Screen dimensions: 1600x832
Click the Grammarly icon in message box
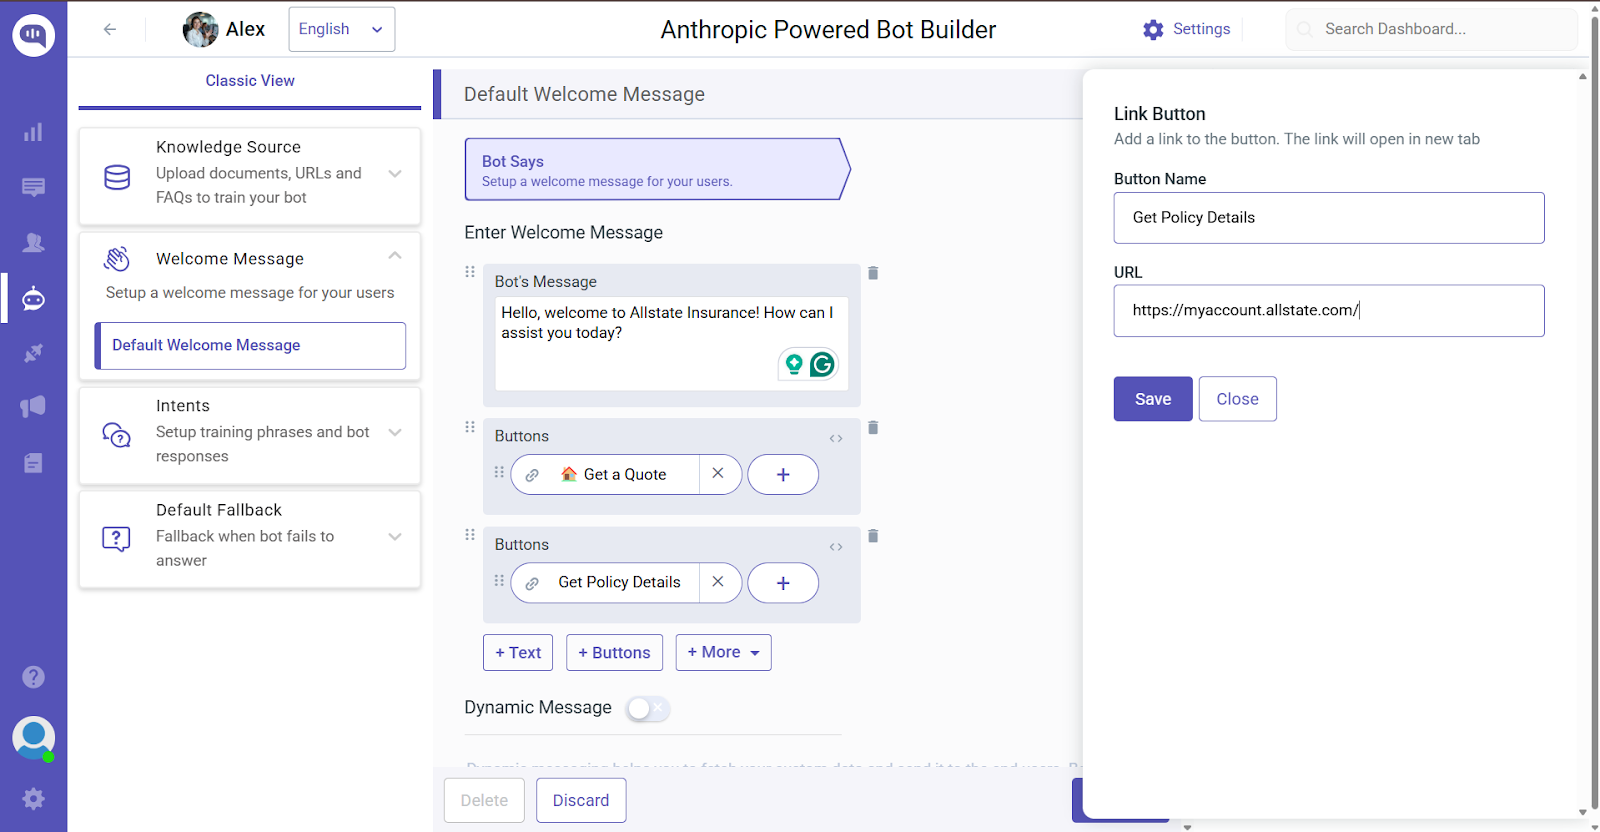(x=822, y=365)
